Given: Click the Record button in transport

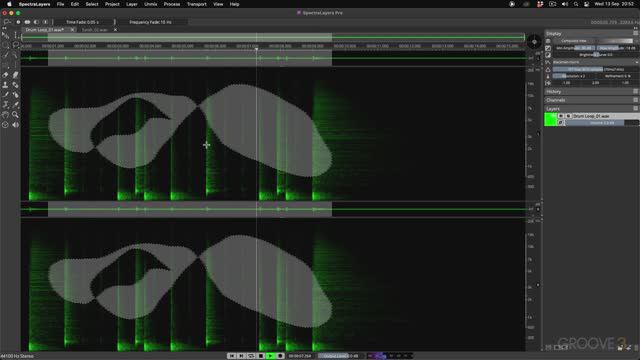Looking at the screenshot, I should pyautogui.click(x=280, y=356).
